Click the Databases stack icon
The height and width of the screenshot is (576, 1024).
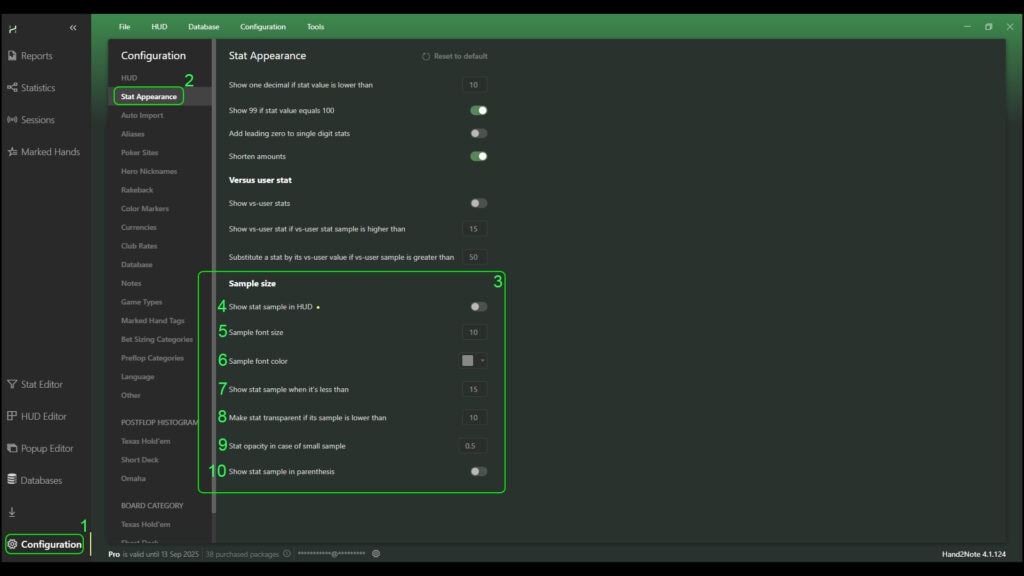click(x=12, y=480)
